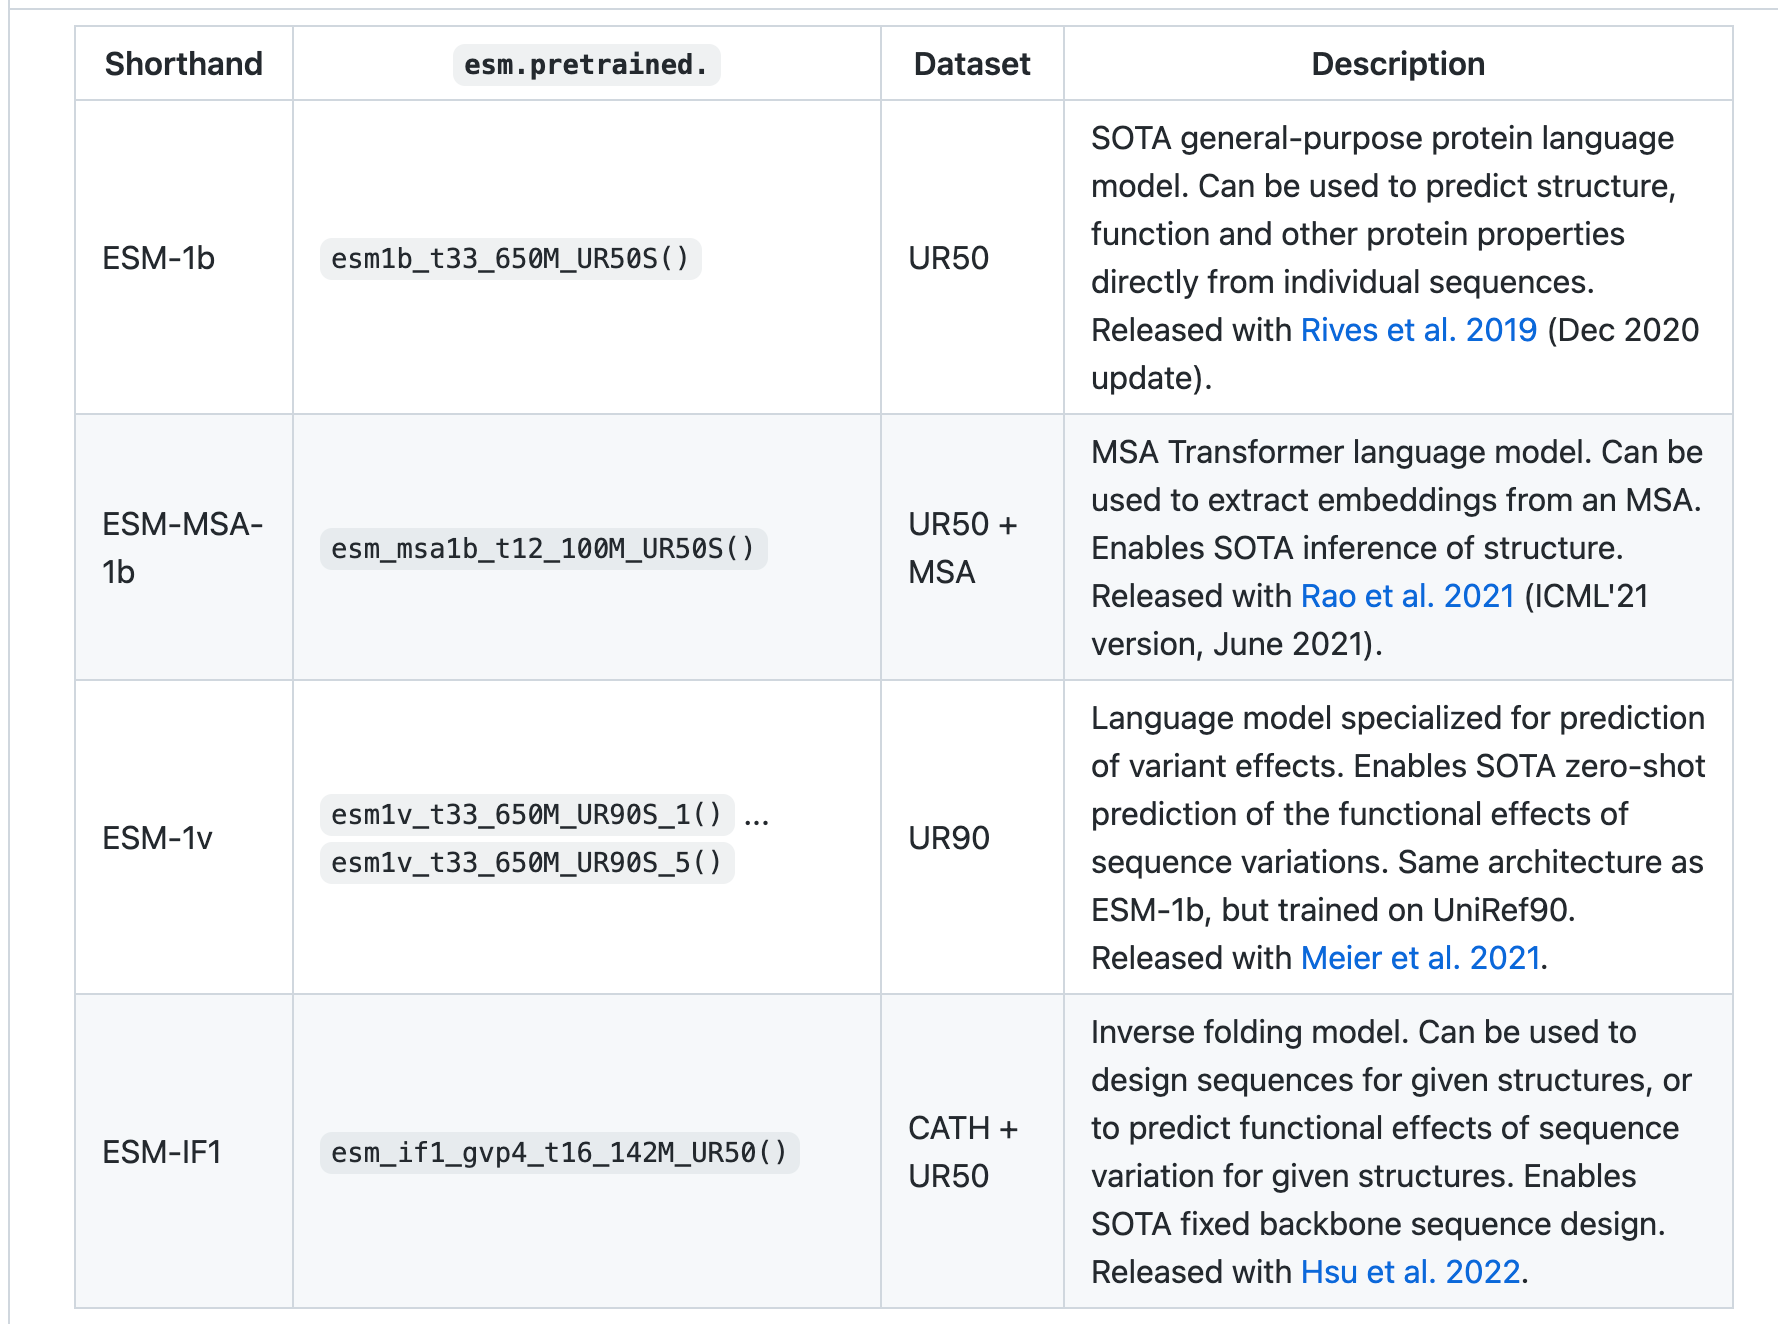Select the esm_msa1b_t12_100M_UR50S() code text
Viewport: 1778px width, 1324px height.
click(543, 549)
